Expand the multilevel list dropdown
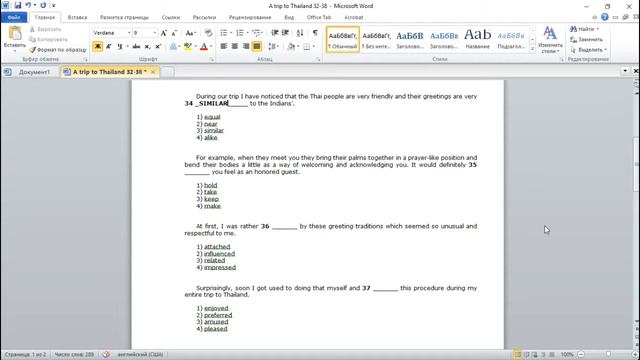This screenshot has width=640, height=360. point(262,33)
